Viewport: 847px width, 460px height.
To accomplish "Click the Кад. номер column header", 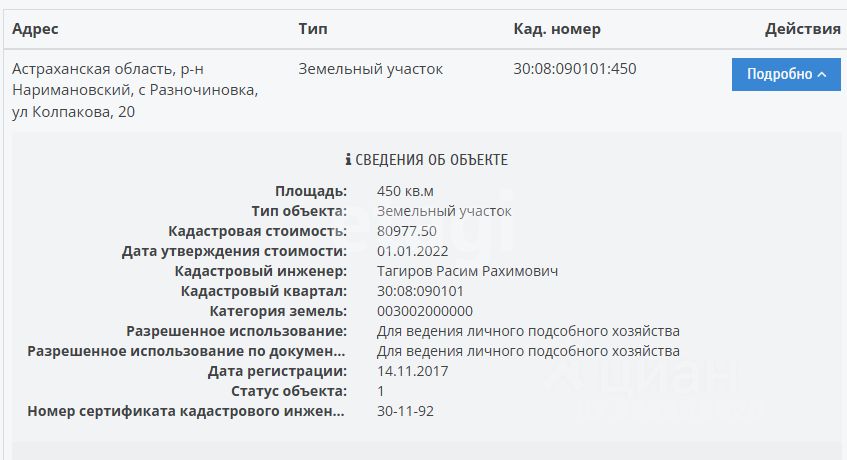I will point(557,29).
